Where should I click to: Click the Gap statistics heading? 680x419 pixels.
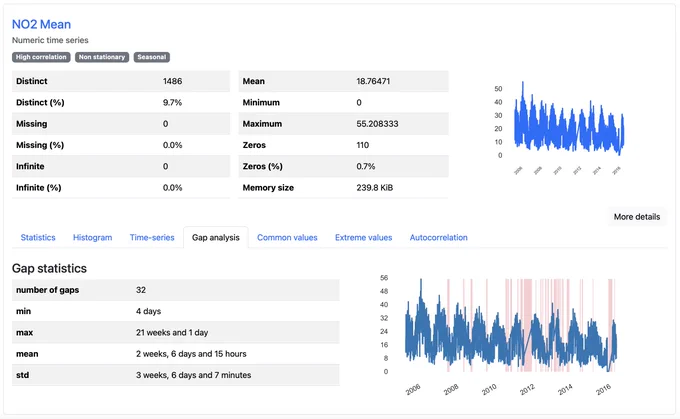49,268
